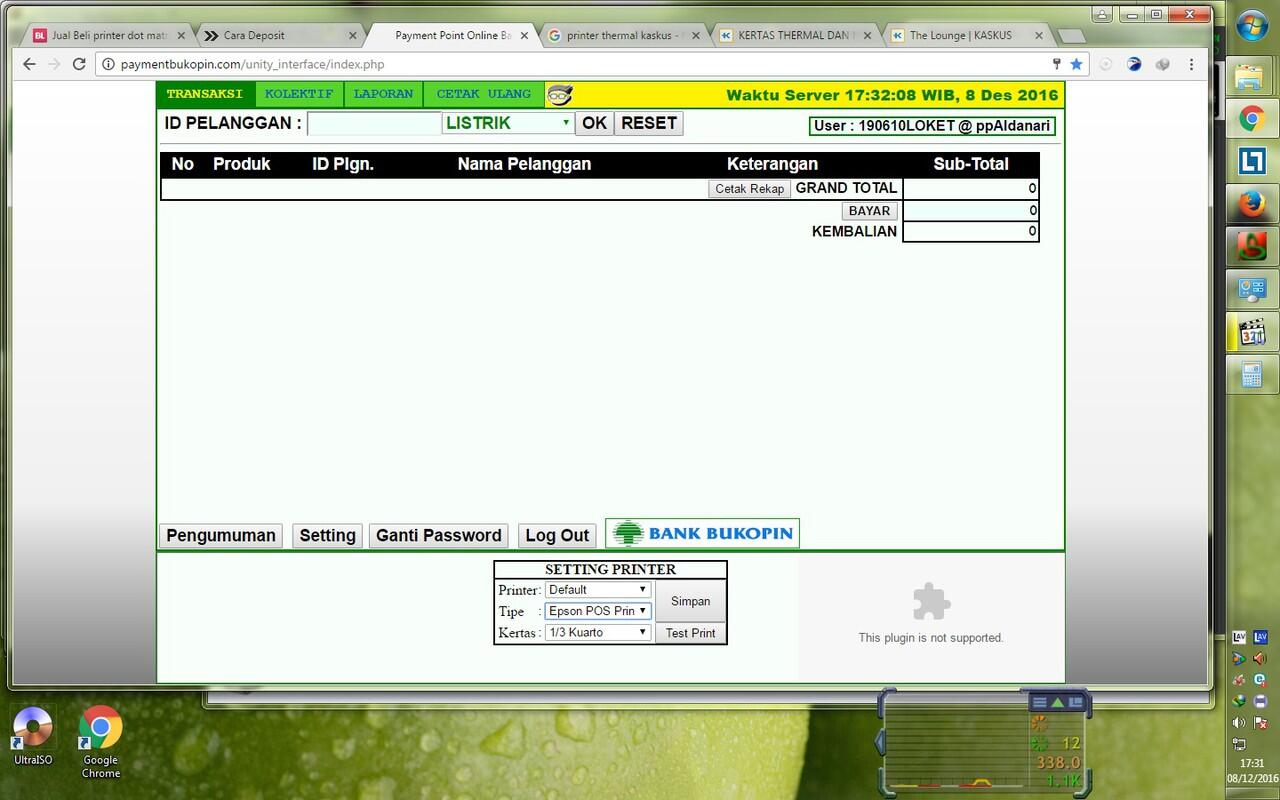
Task: Click the mascot face icon beside CETAK ULANG
Action: tap(559, 94)
